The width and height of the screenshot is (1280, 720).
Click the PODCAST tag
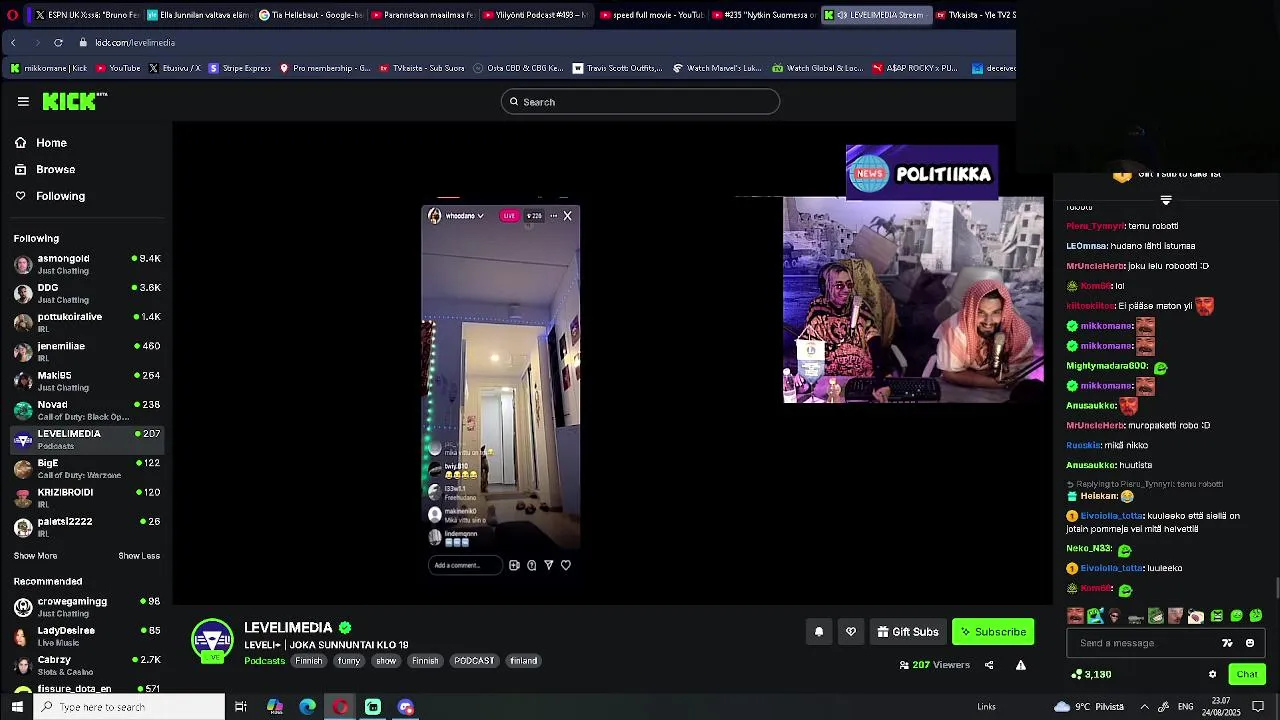click(474, 661)
